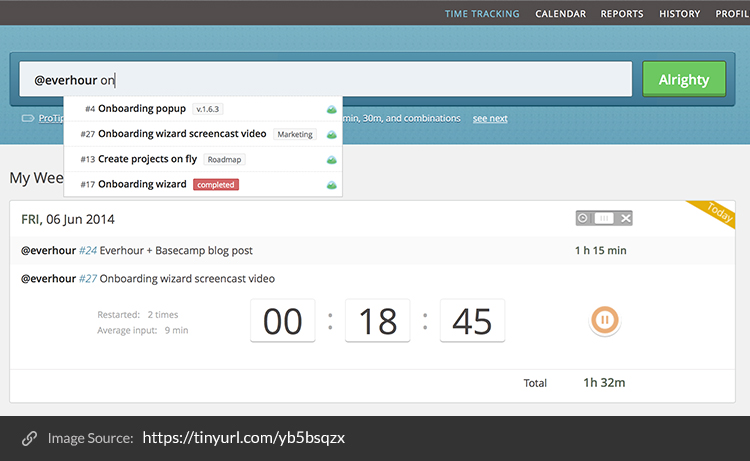
Task: Click the middle bars handle in entry toolbar
Action: (604, 219)
